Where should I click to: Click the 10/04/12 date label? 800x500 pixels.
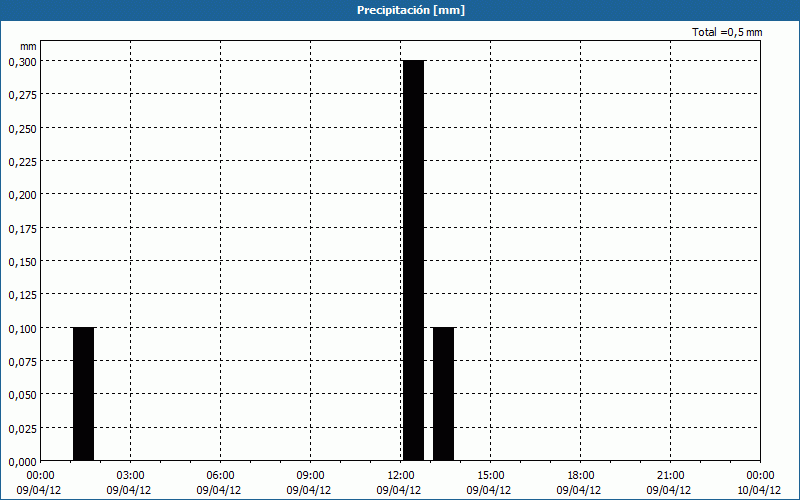[x=759, y=490]
